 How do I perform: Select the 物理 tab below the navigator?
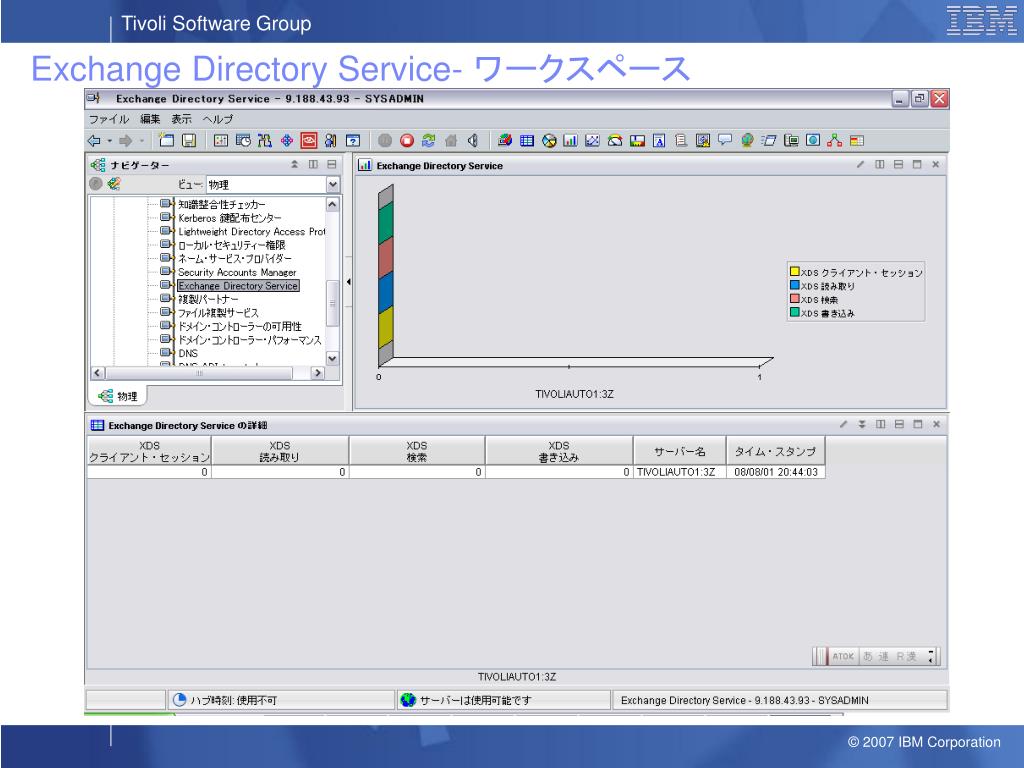point(118,396)
